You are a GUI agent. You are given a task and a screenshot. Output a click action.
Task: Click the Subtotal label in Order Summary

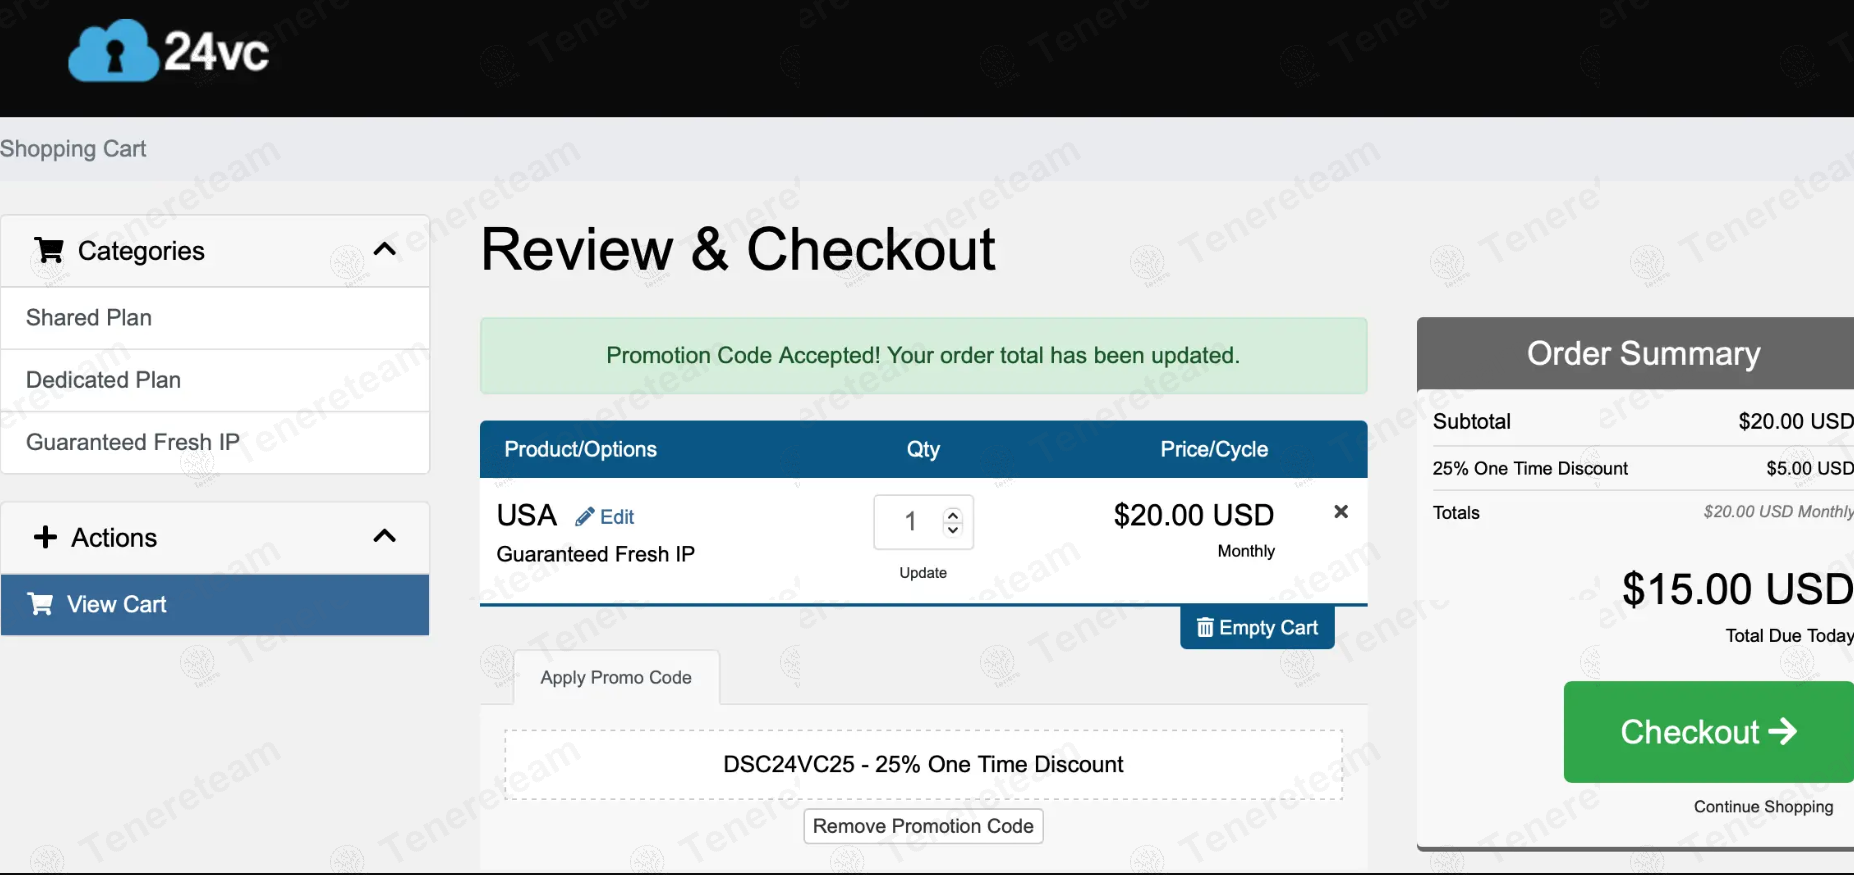pyautogui.click(x=1471, y=421)
